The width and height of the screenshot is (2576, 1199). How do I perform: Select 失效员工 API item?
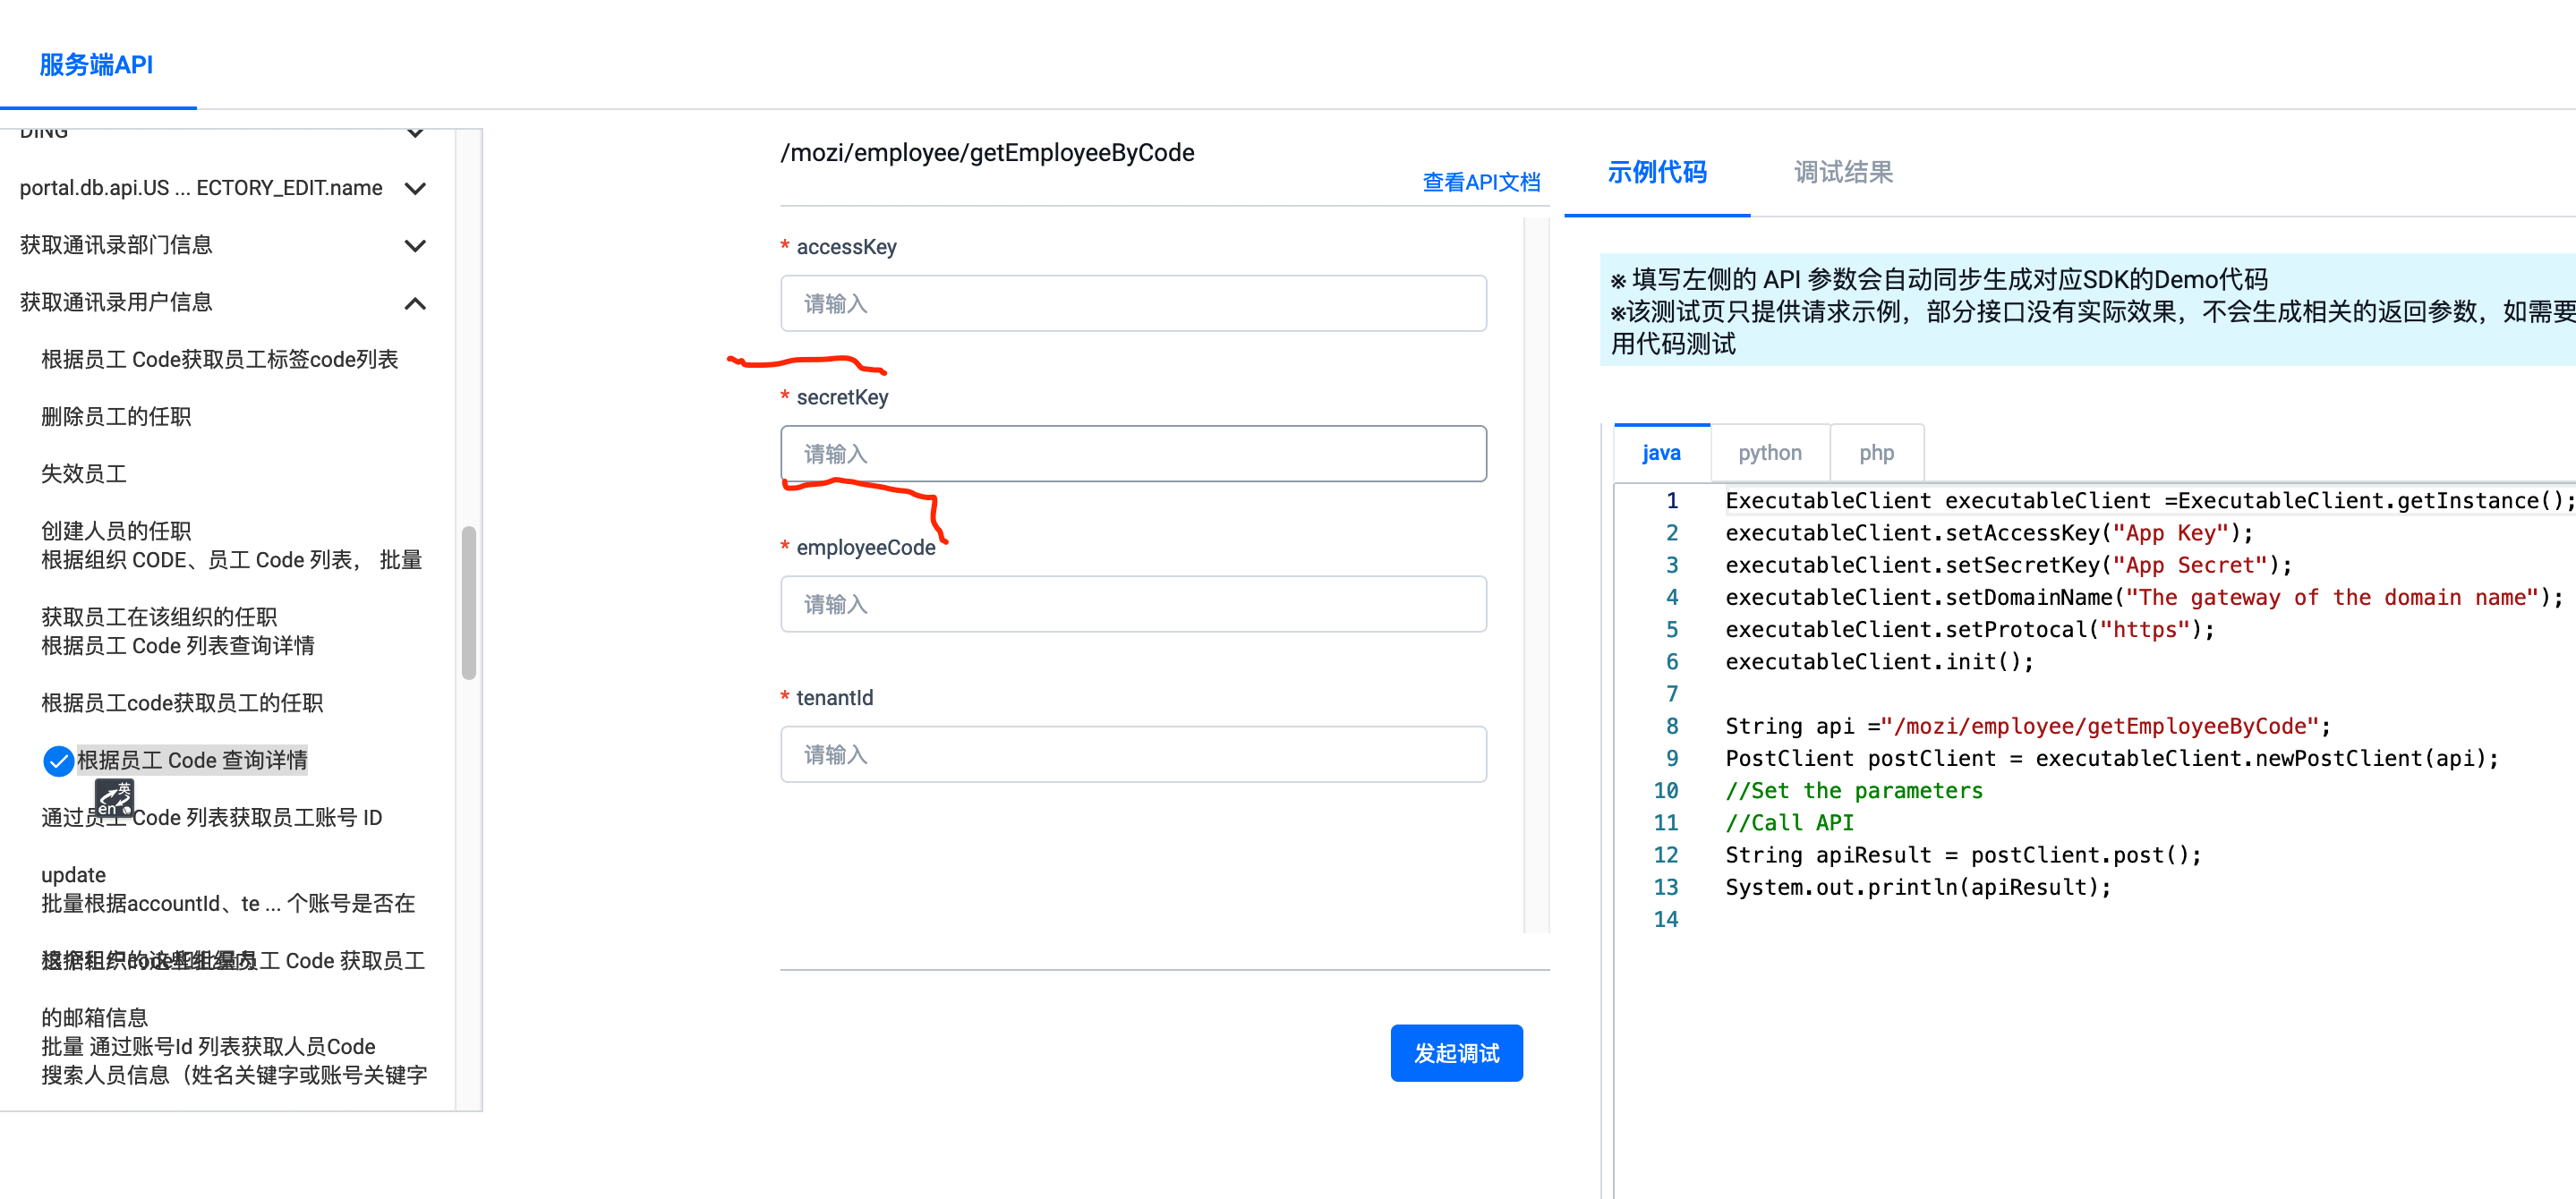[84, 474]
